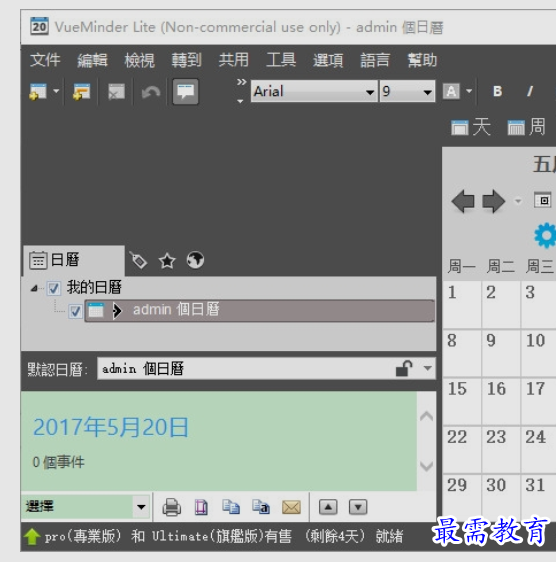556x562 pixels.
Task: Toggle the popup reminder bubble icon
Action: 185,91
